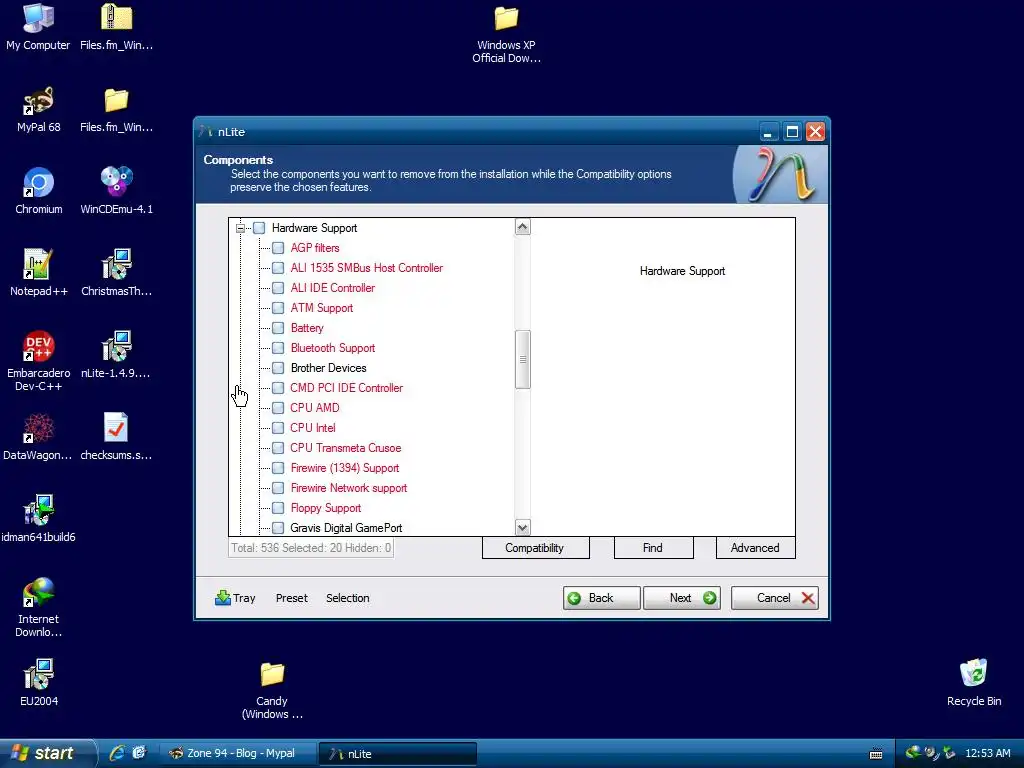The width and height of the screenshot is (1024, 768).
Task: Check the CPU AMD checkbox
Action: click(x=278, y=408)
